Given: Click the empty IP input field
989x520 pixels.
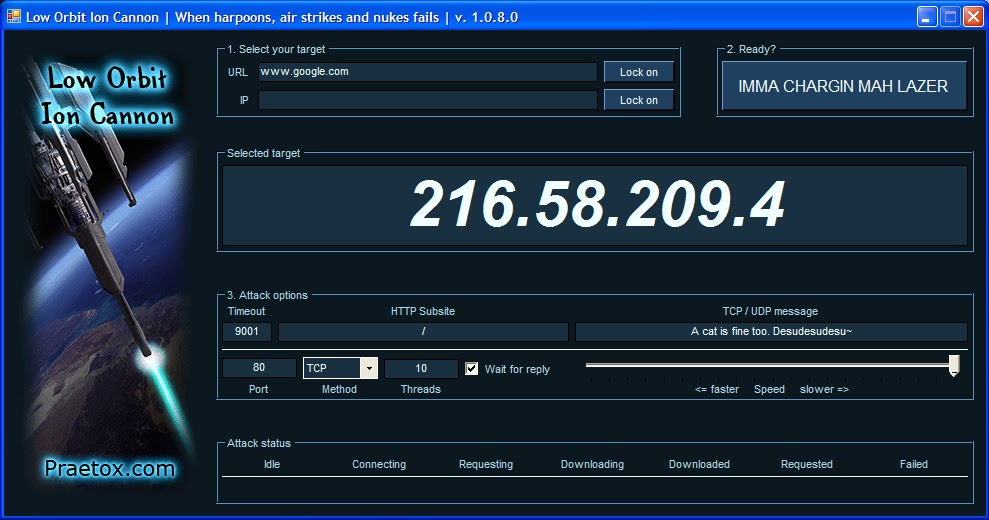Looking at the screenshot, I should [428, 100].
